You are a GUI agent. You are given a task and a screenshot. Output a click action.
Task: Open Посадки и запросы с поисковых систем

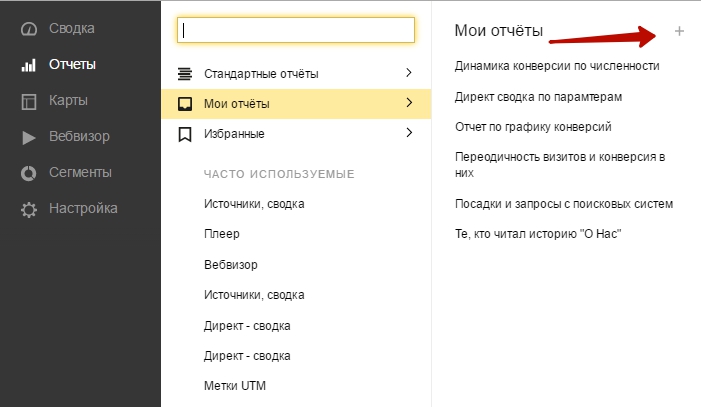564,204
